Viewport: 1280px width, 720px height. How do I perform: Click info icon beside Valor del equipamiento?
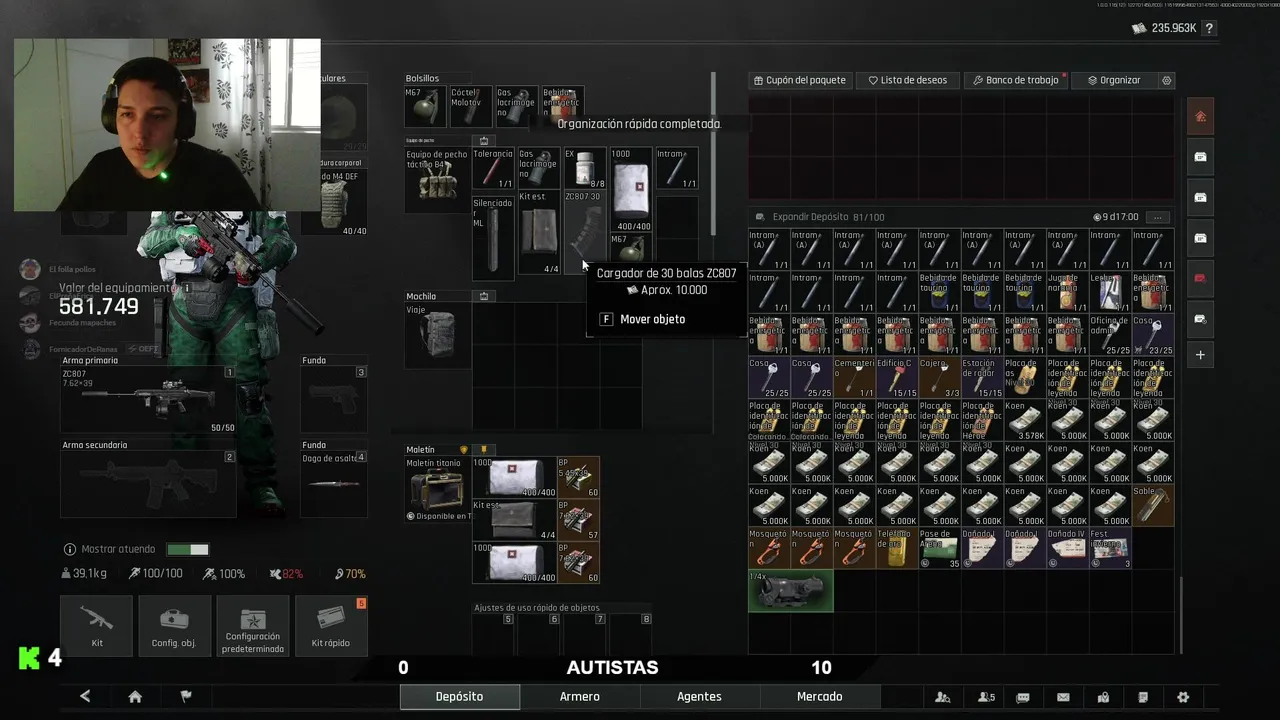point(186,287)
